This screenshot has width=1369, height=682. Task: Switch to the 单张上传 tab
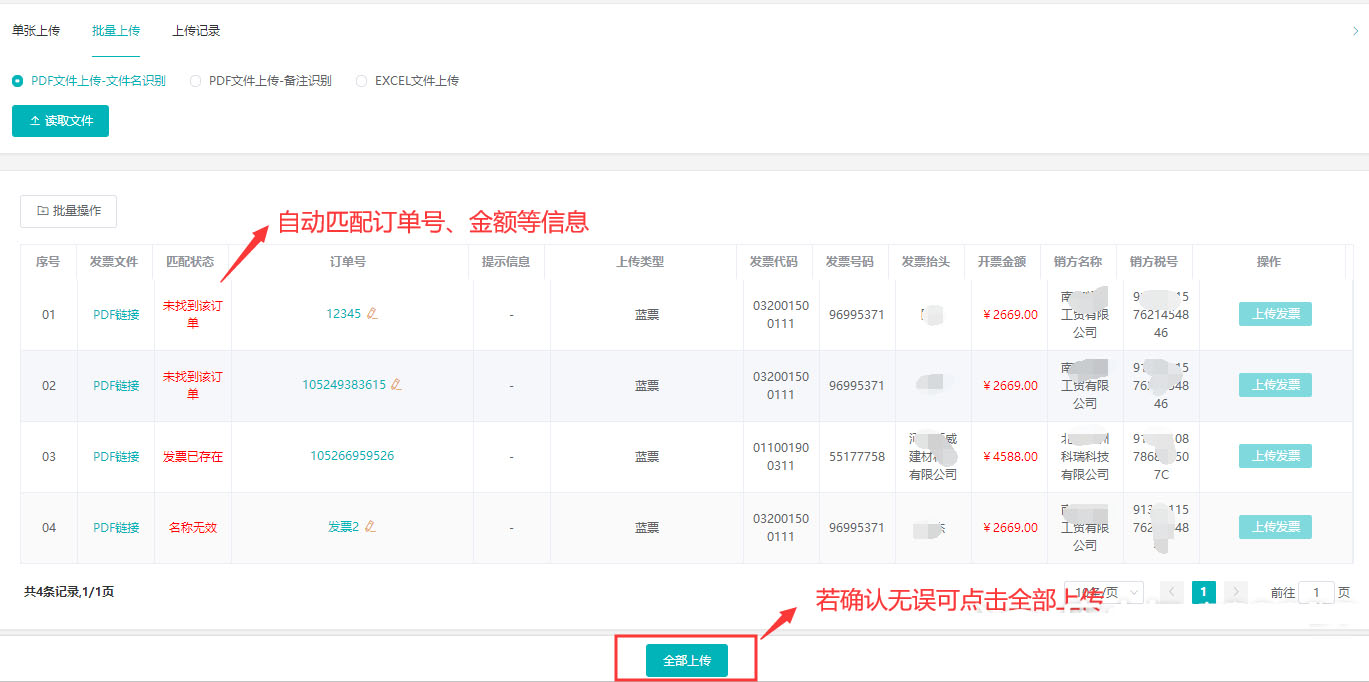36,31
